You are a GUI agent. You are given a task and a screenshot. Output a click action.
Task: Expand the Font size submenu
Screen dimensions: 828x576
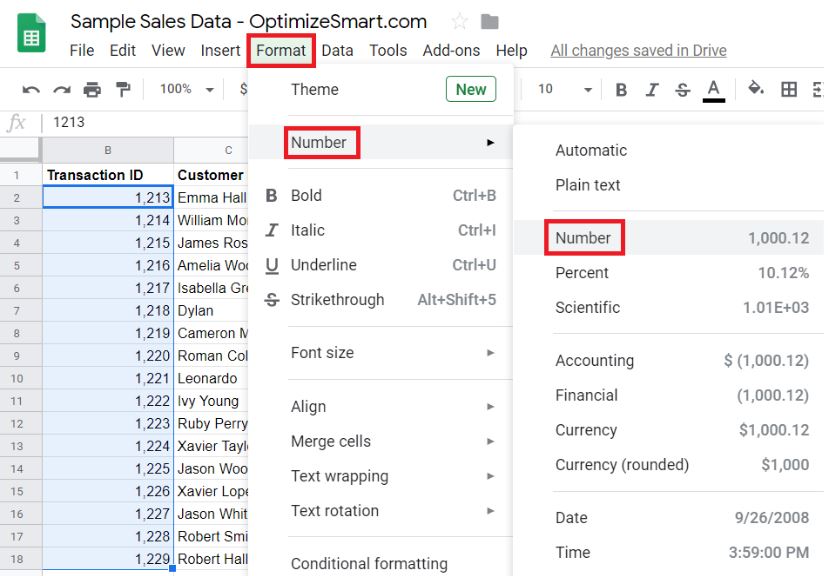point(380,353)
